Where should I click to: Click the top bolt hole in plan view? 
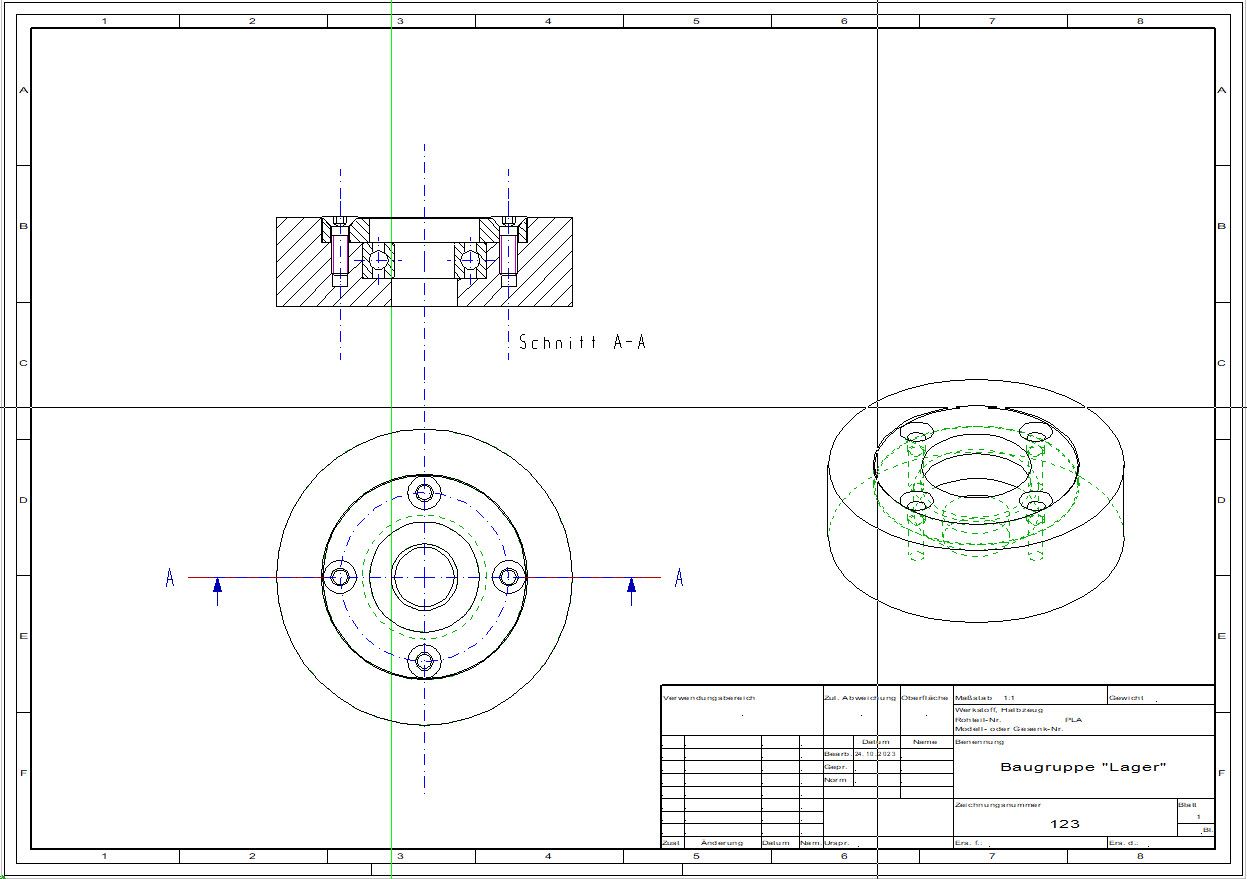click(x=425, y=492)
